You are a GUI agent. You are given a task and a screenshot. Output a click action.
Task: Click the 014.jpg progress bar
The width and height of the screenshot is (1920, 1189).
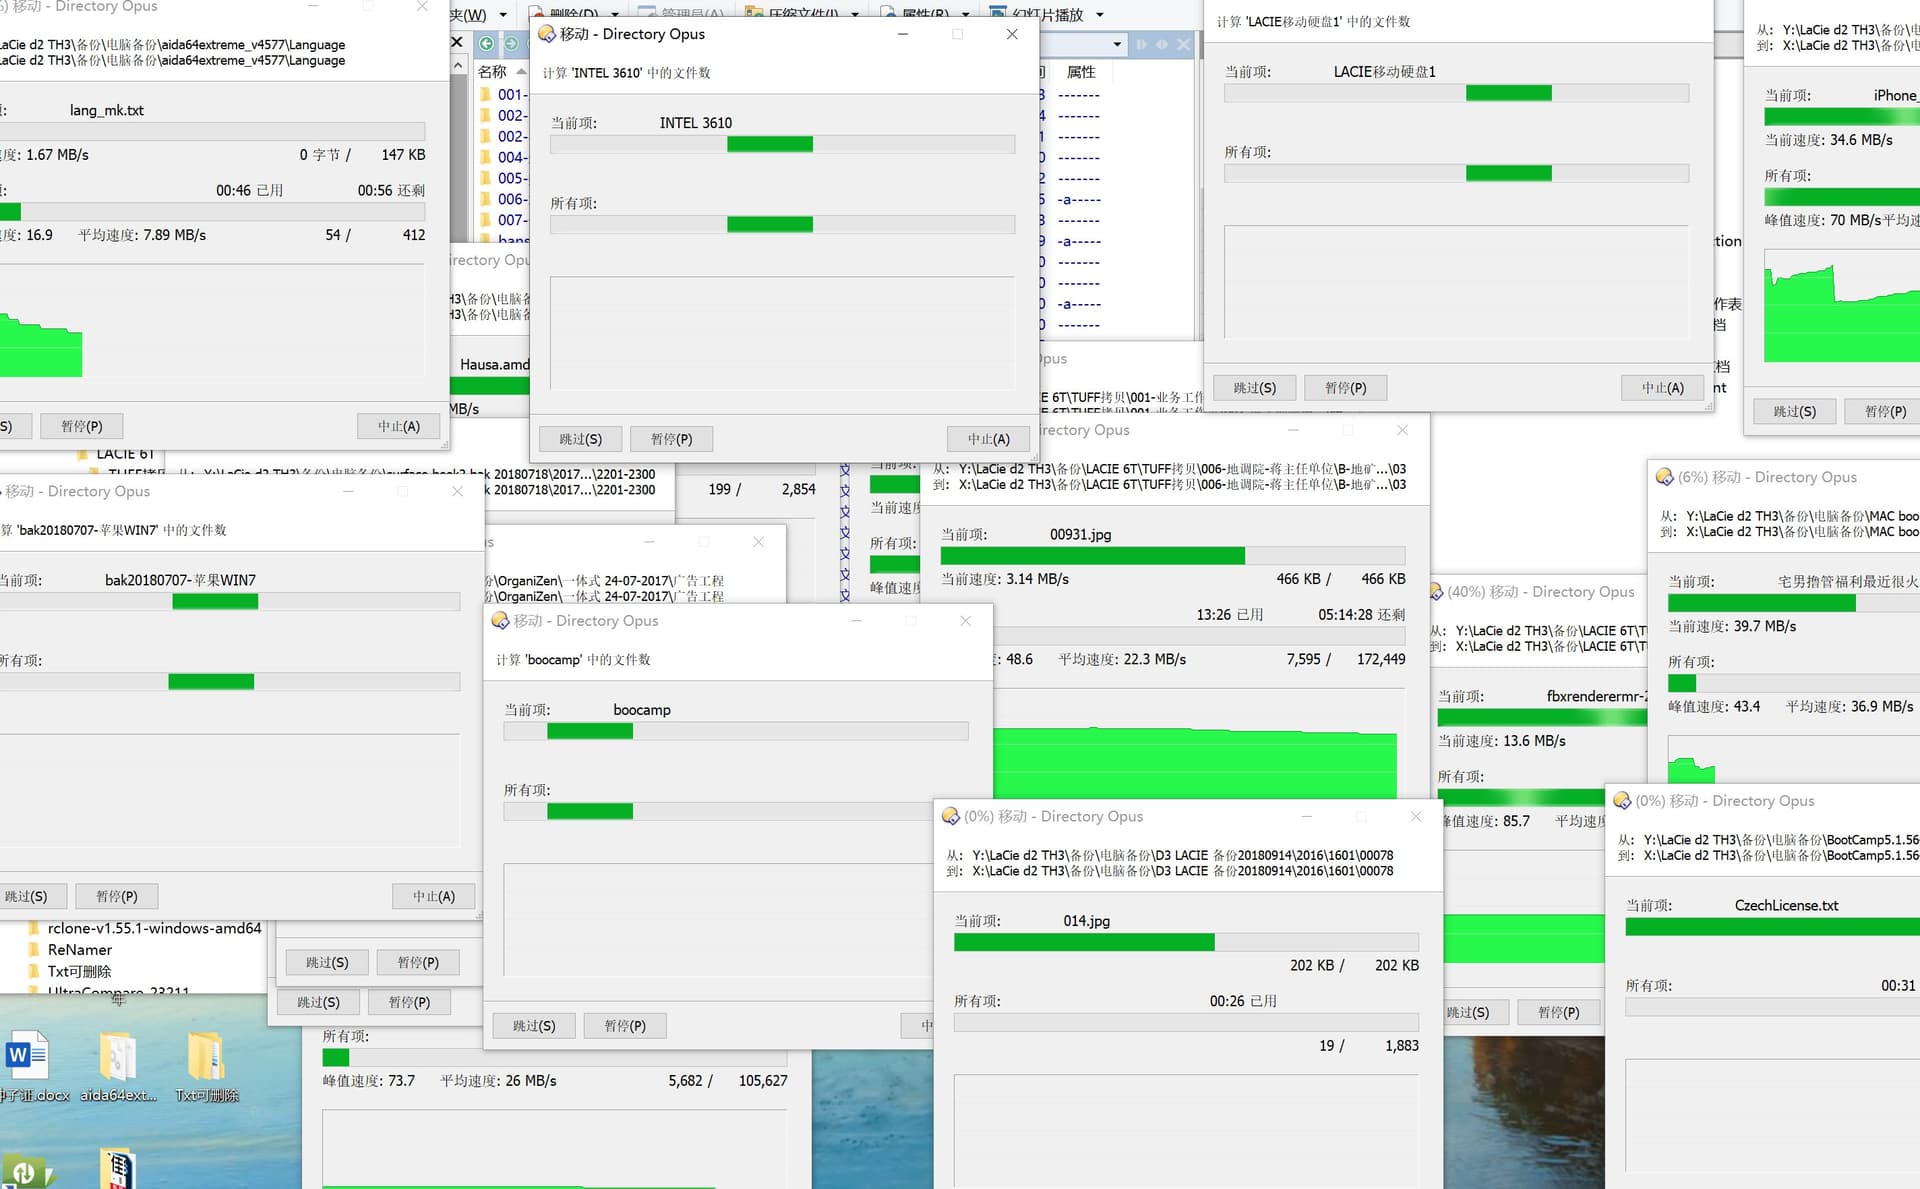pos(1186,942)
